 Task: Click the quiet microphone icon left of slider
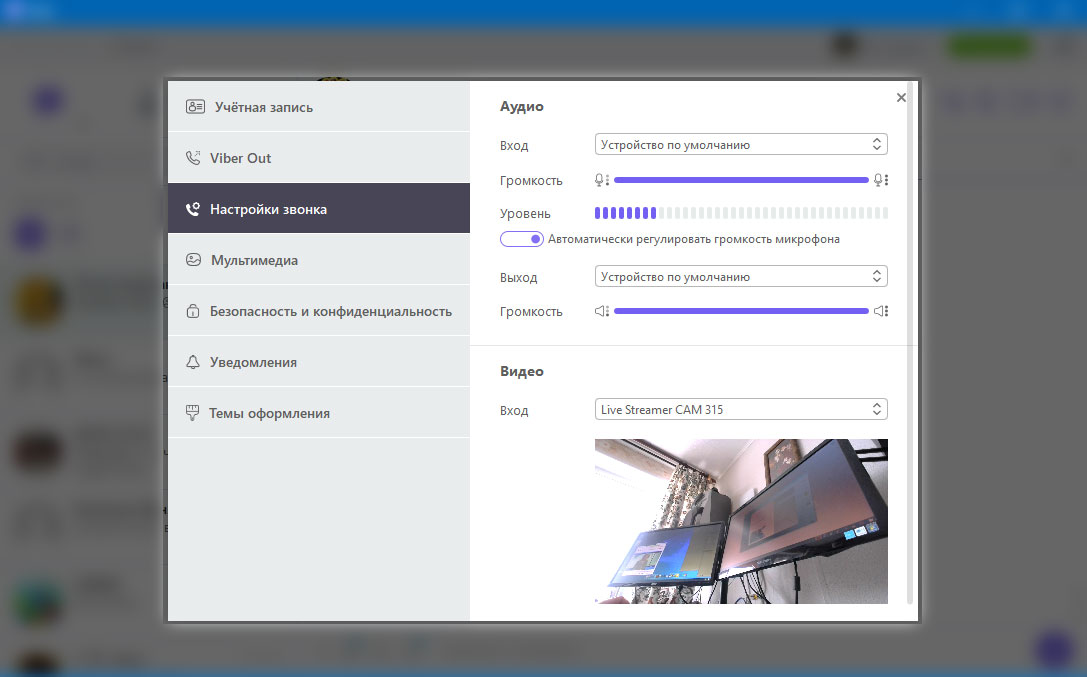(601, 180)
